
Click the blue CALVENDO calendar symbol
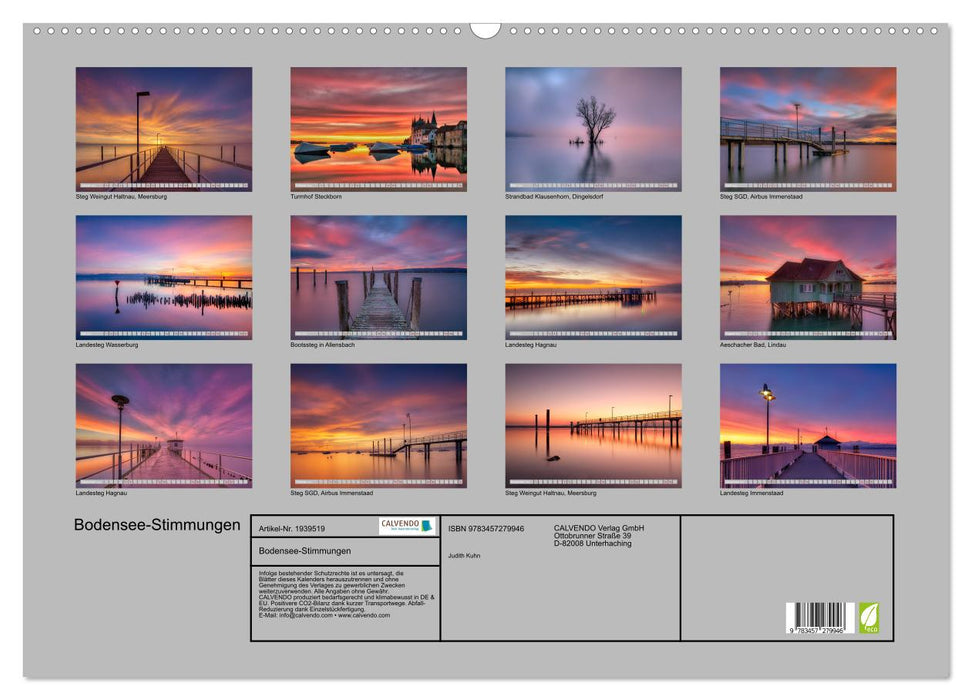(x=426, y=528)
